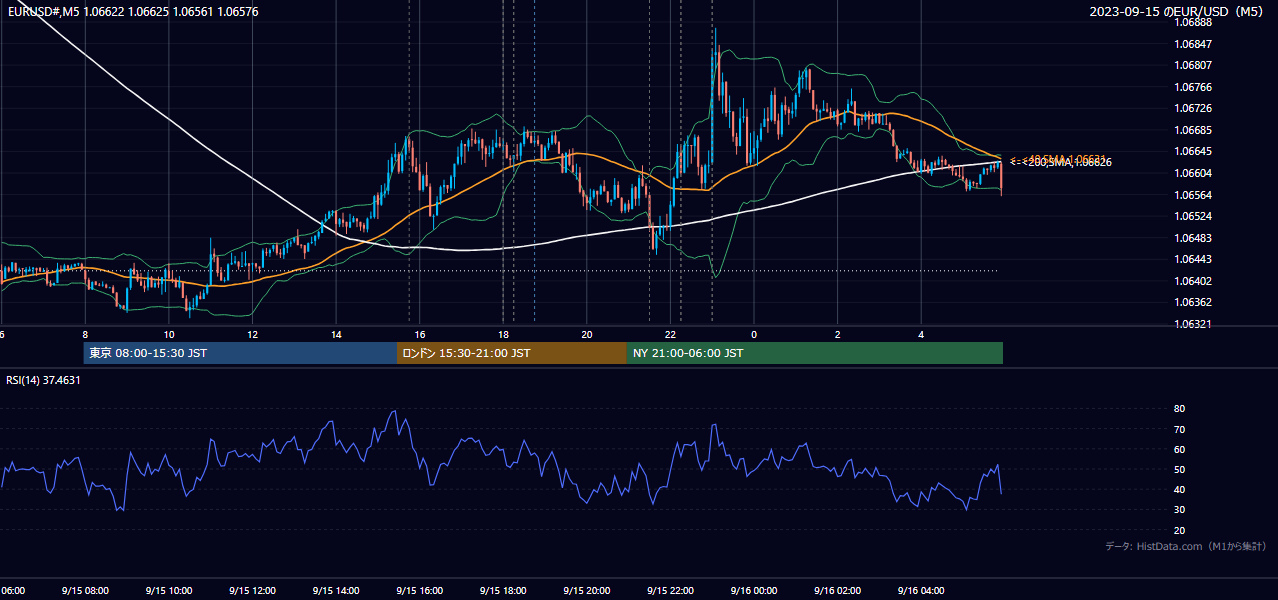The image size is (1278, 600).
Task: Click the 9/15 10:00 date label at bottom
Action: click(168, 591)
